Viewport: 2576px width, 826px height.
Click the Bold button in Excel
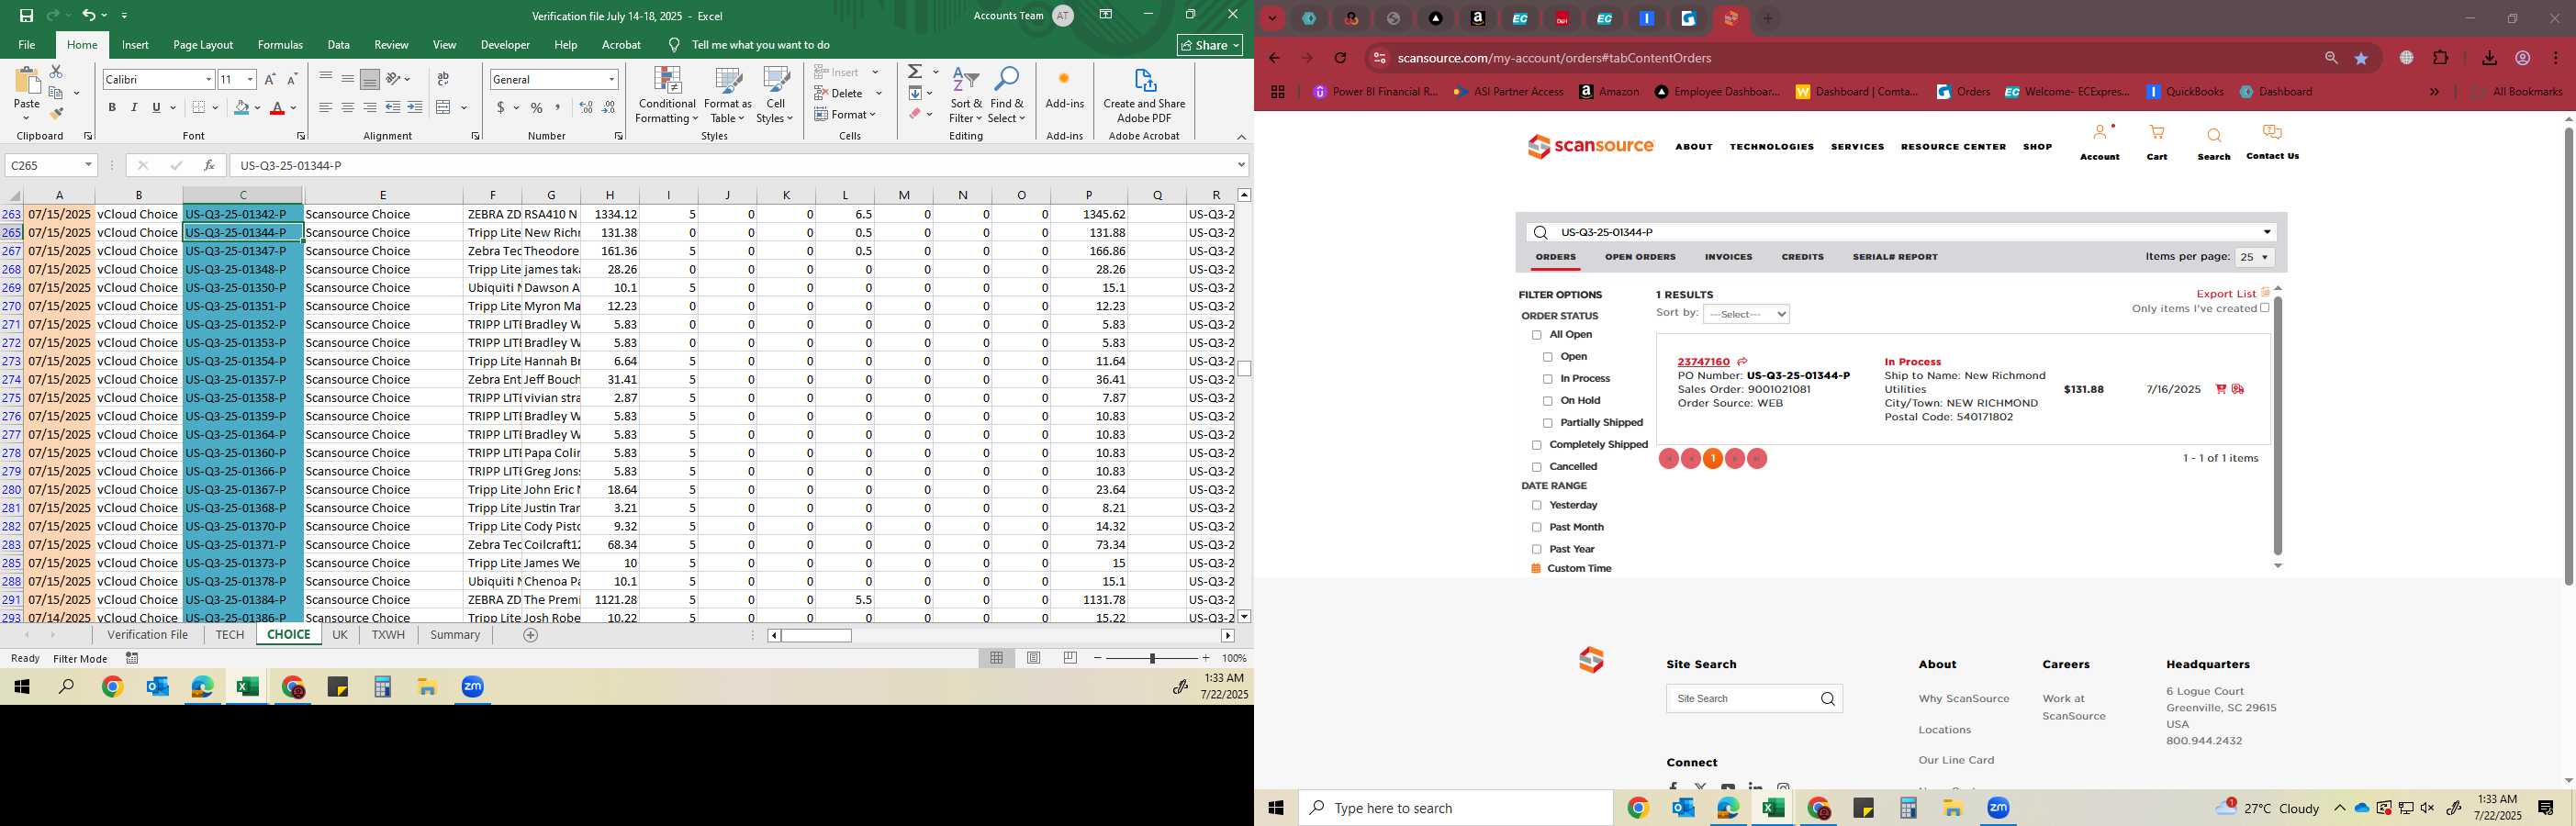[x=112, y=107]
